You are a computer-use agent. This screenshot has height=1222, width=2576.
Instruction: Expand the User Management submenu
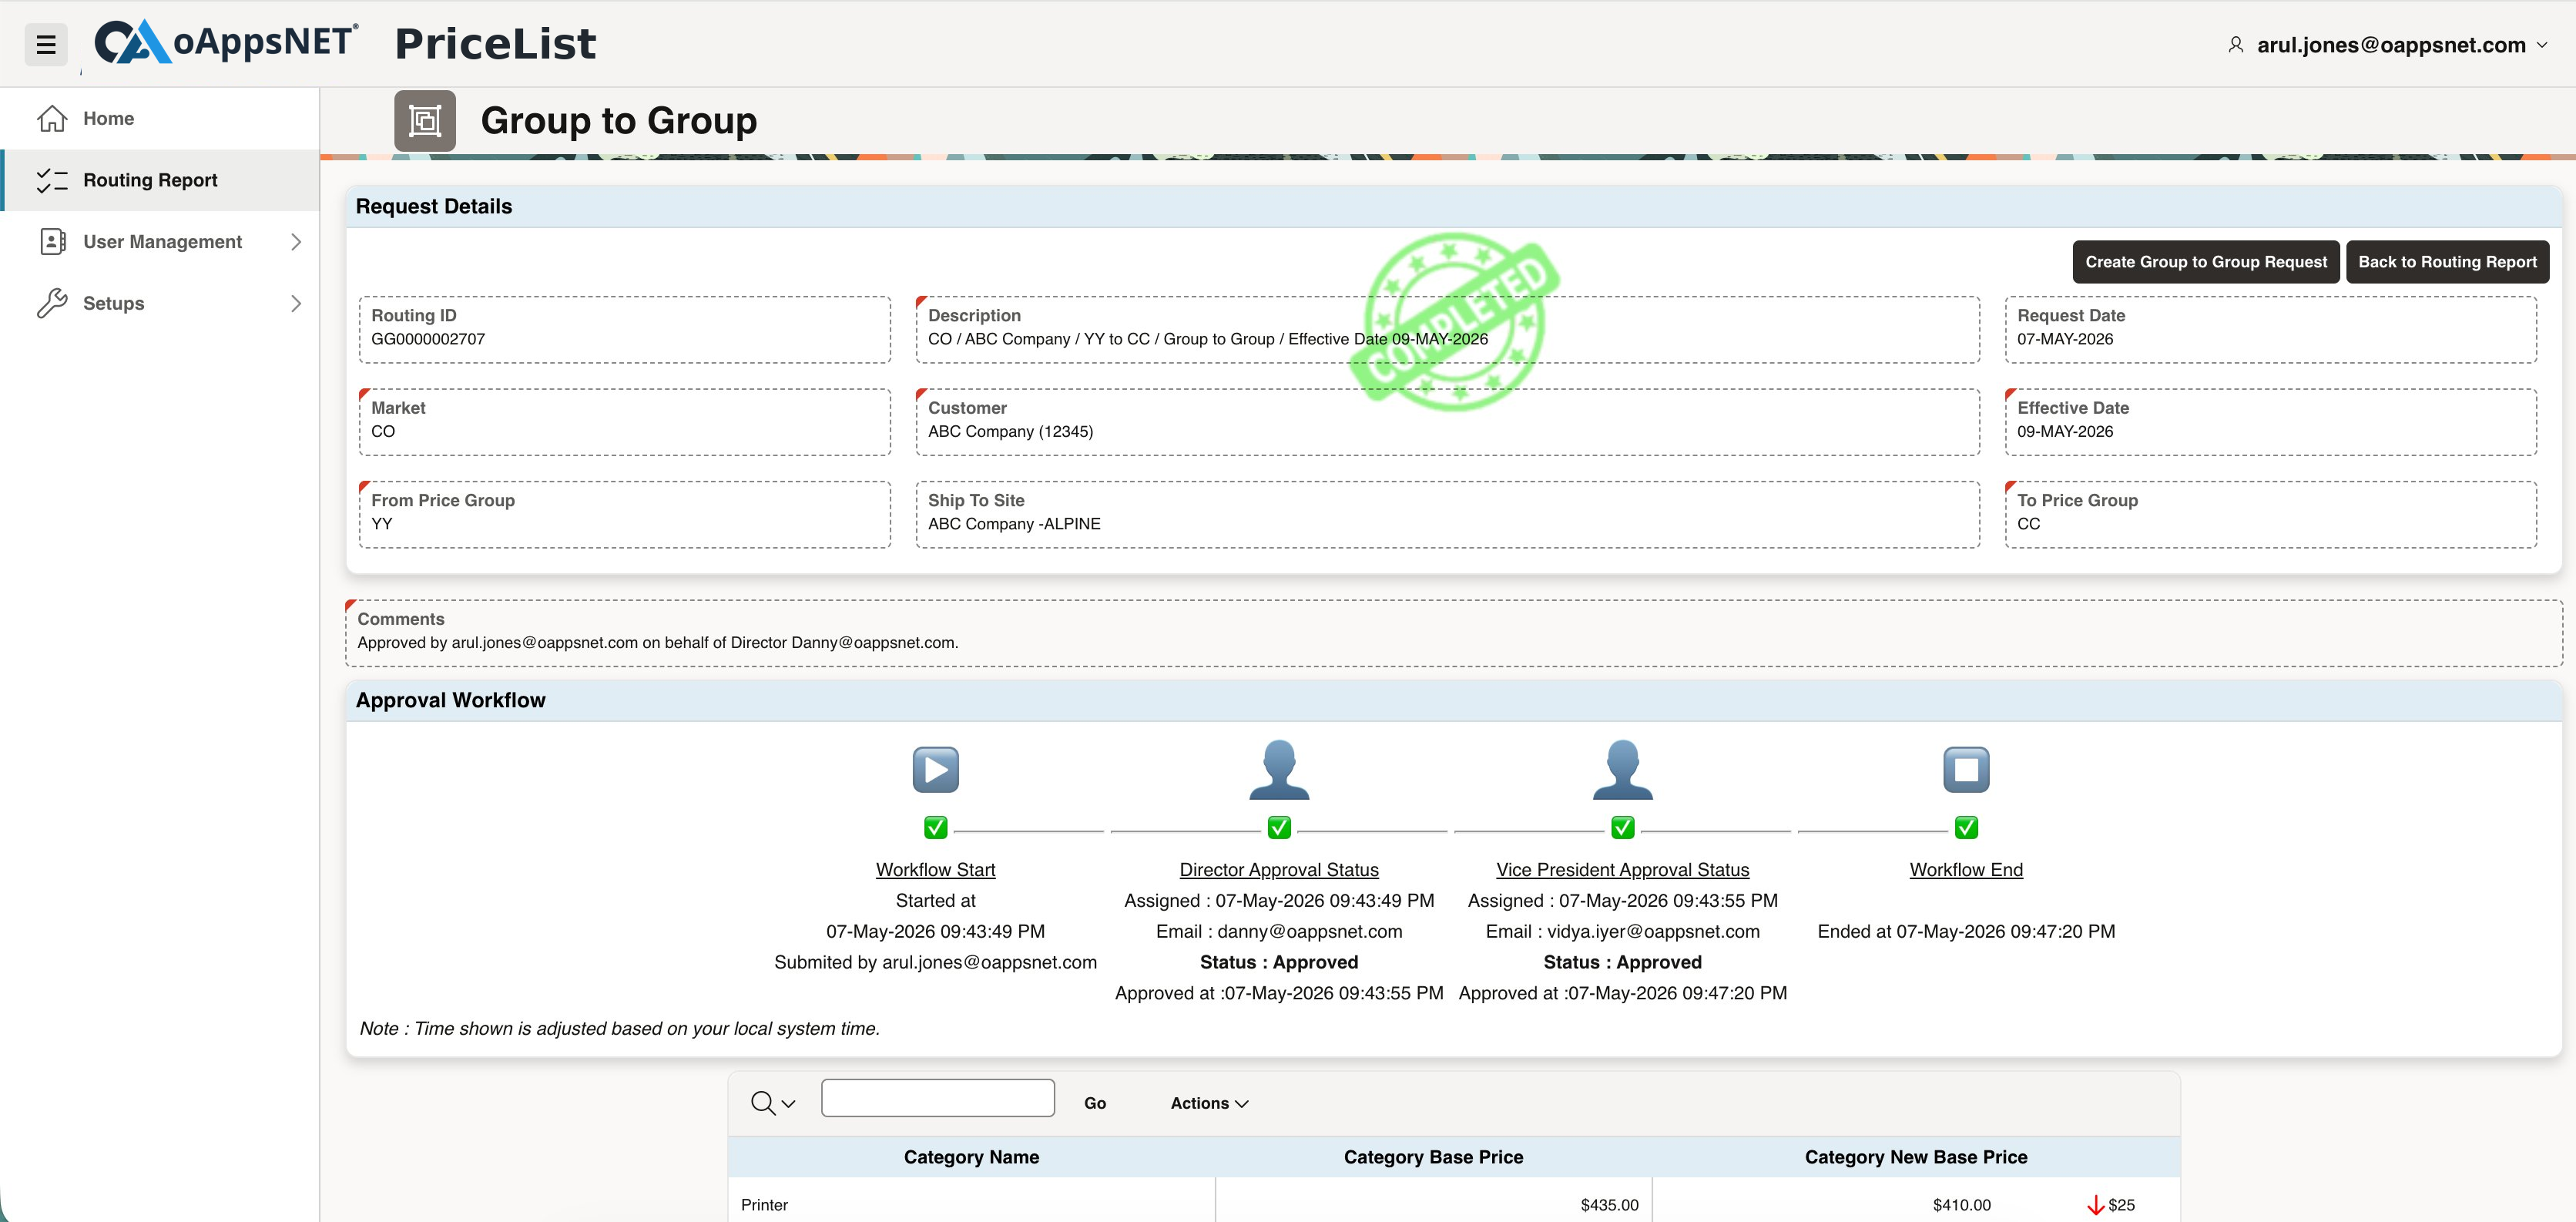pos(296,242)
